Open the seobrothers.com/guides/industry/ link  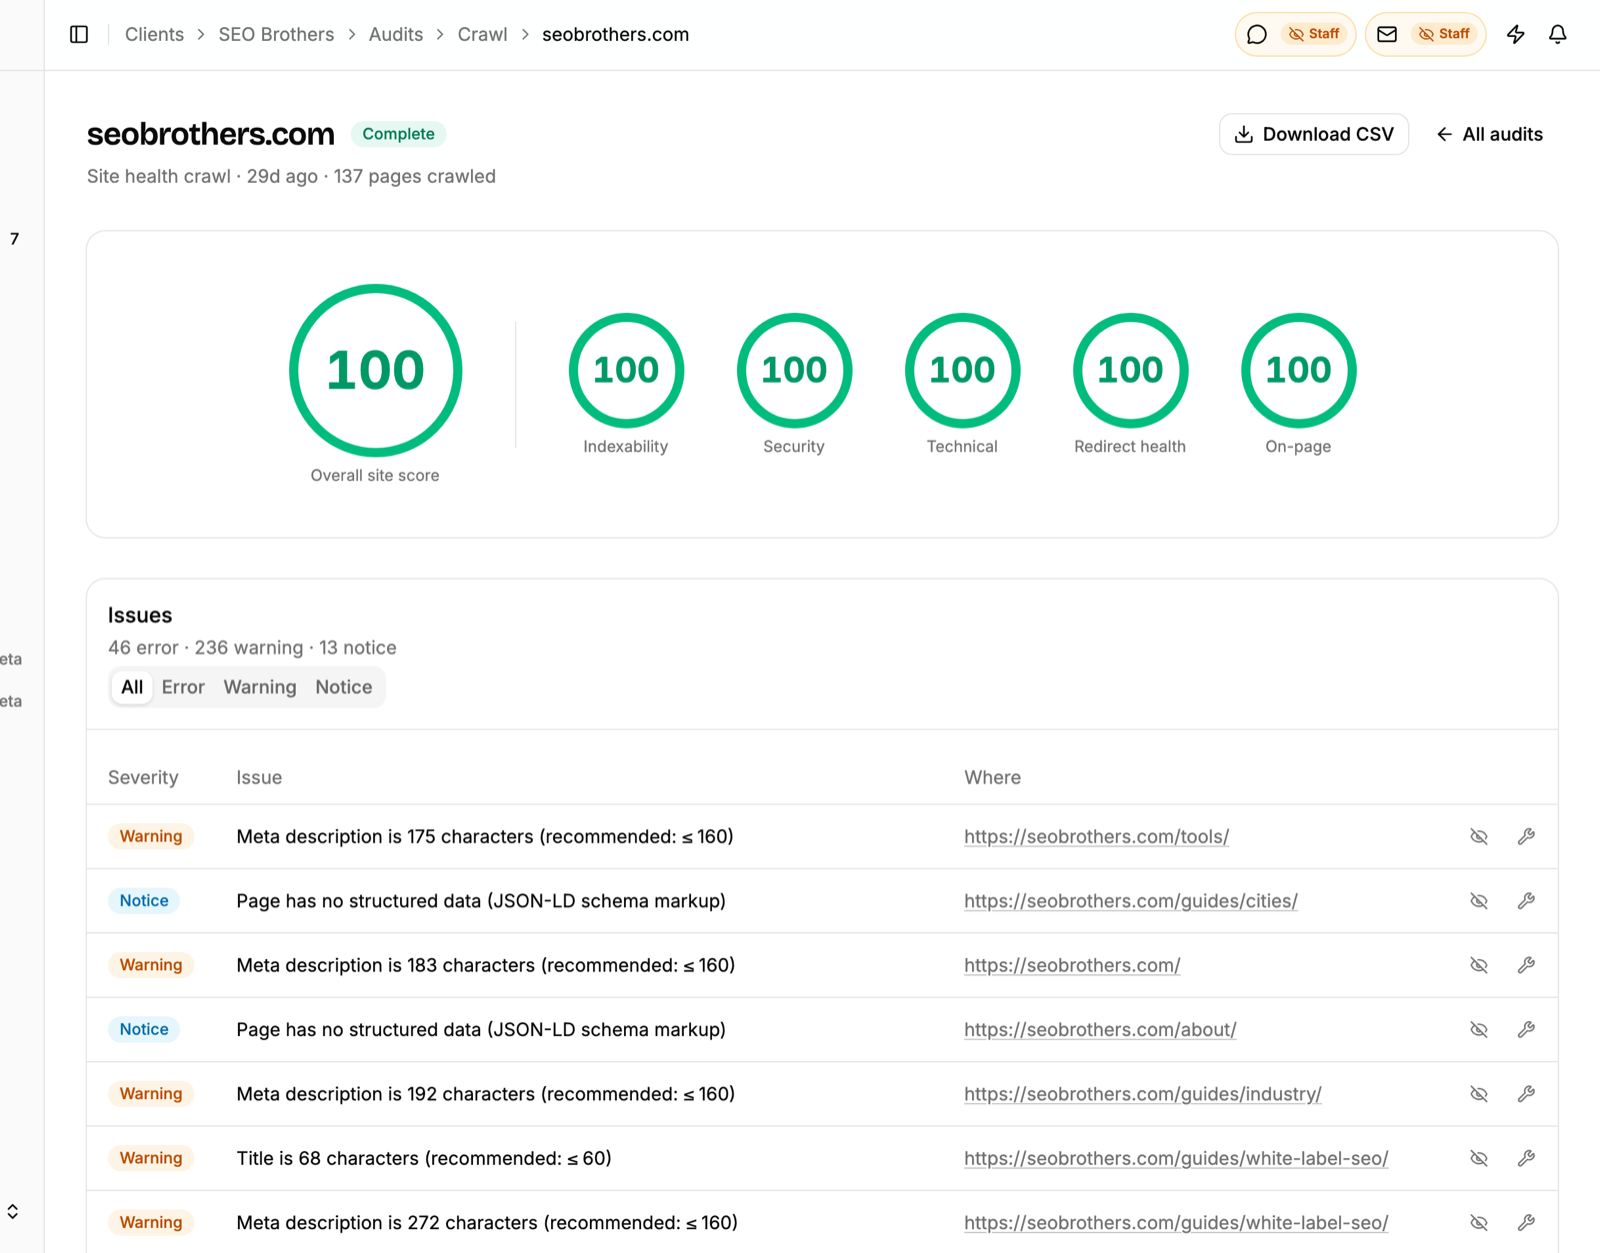[1143, 1094]
